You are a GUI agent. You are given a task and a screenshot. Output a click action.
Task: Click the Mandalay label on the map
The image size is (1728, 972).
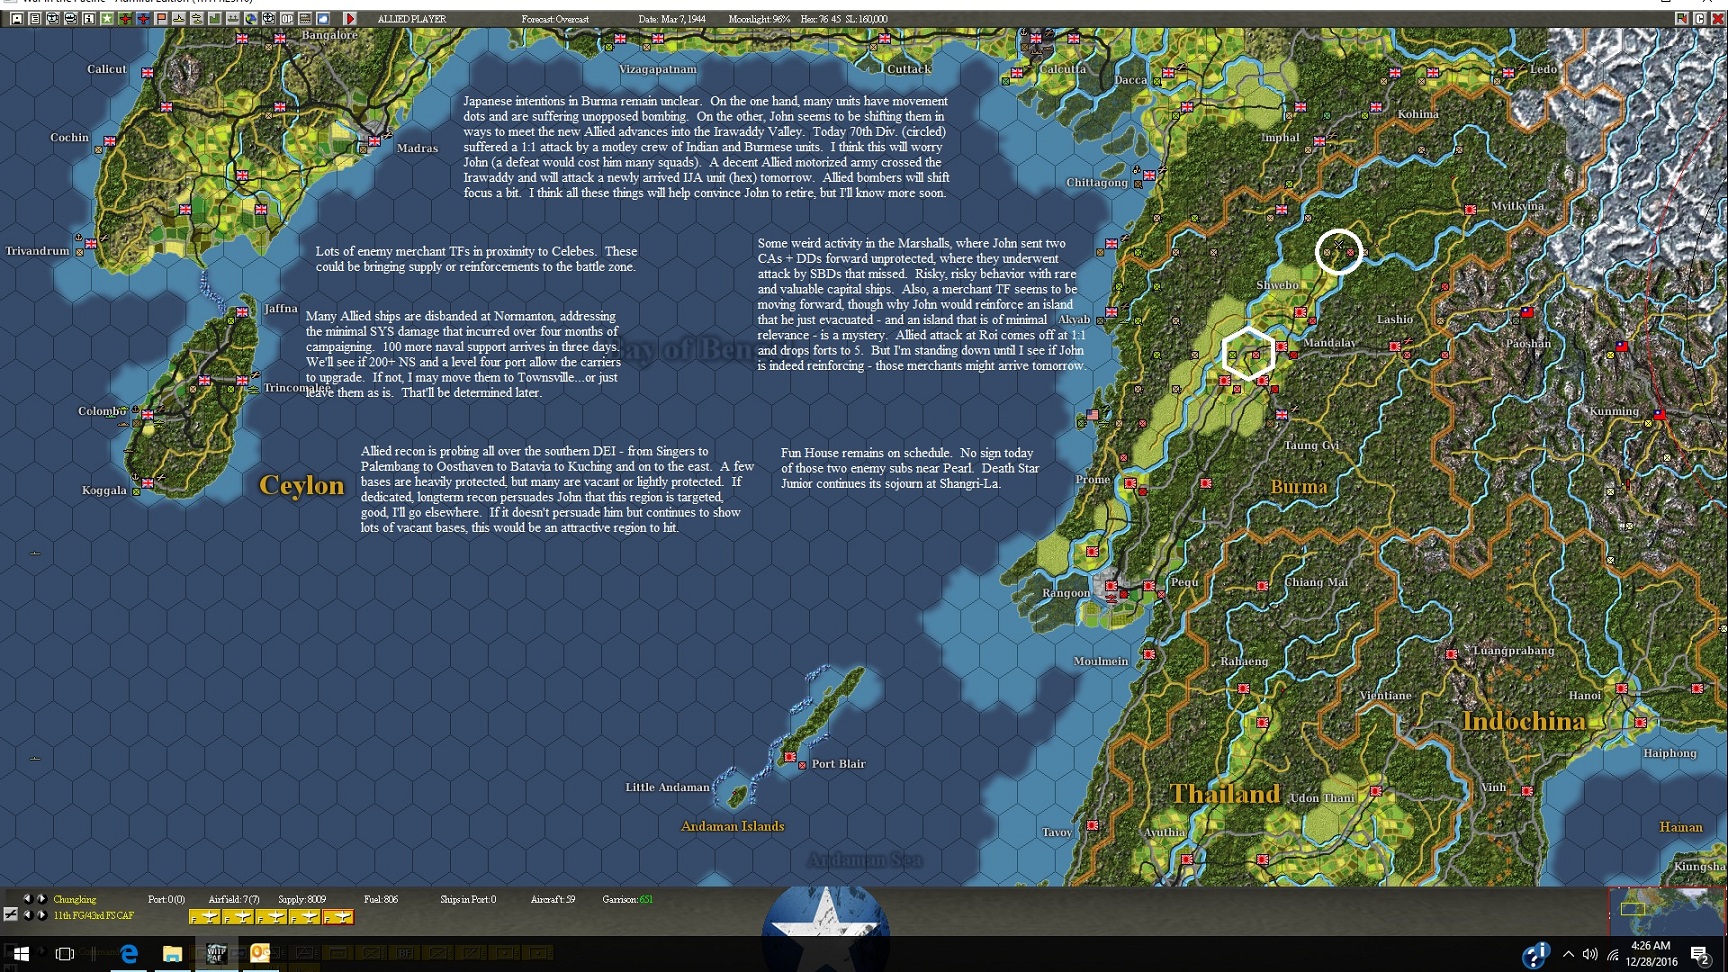pyautogui.click(x=1329, y=343)
